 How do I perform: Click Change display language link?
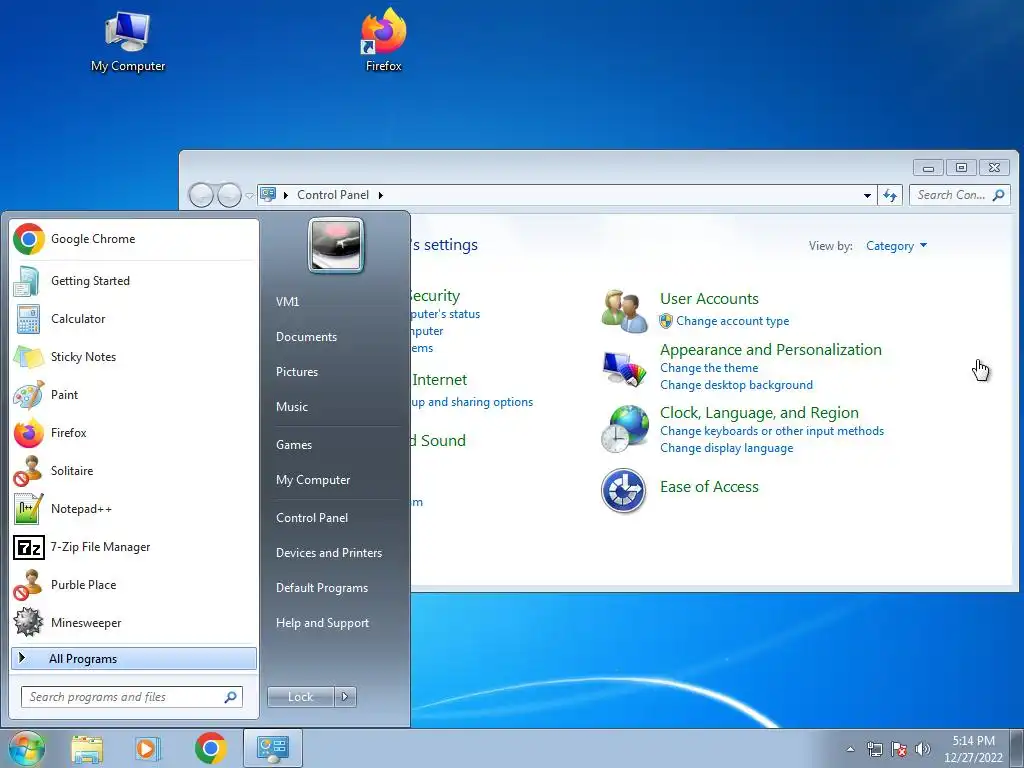tap(727, 448)
